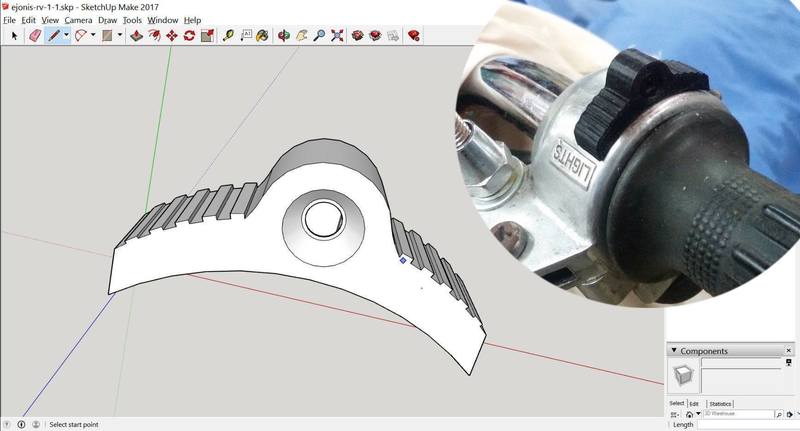Activate the Tape Measure tool
This screenshot has width=800, height=431.
227,35
